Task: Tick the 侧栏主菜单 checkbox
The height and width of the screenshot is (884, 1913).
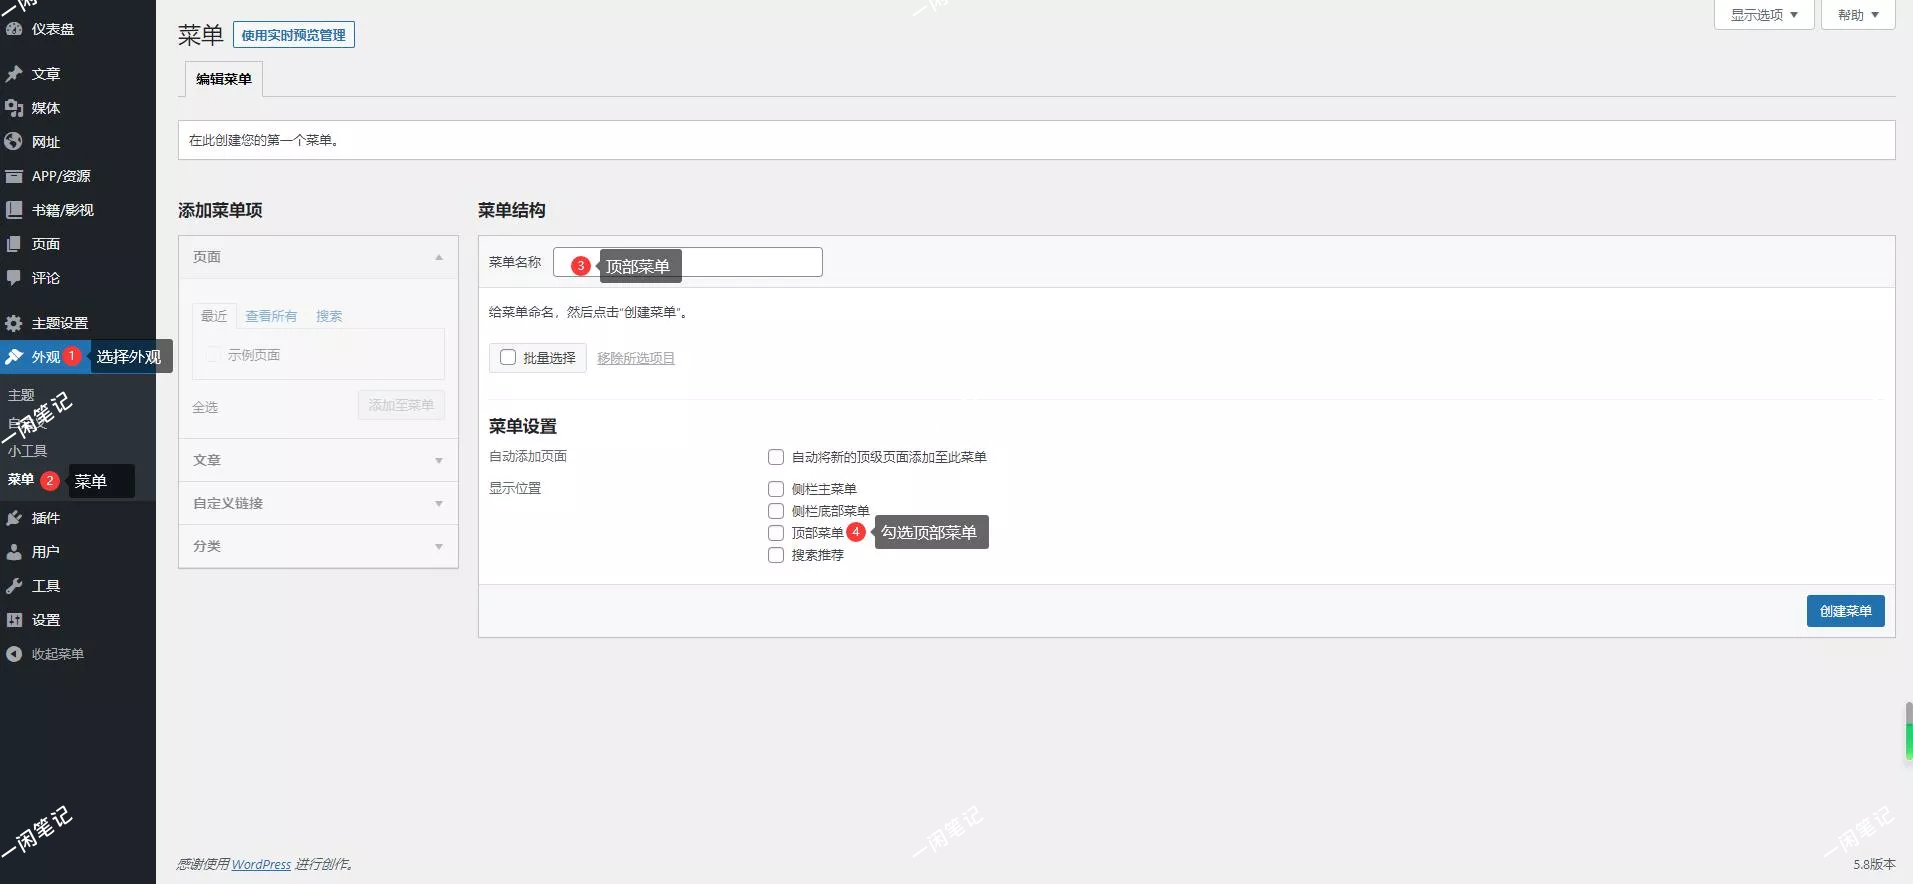Action: (x=776, y=489)
